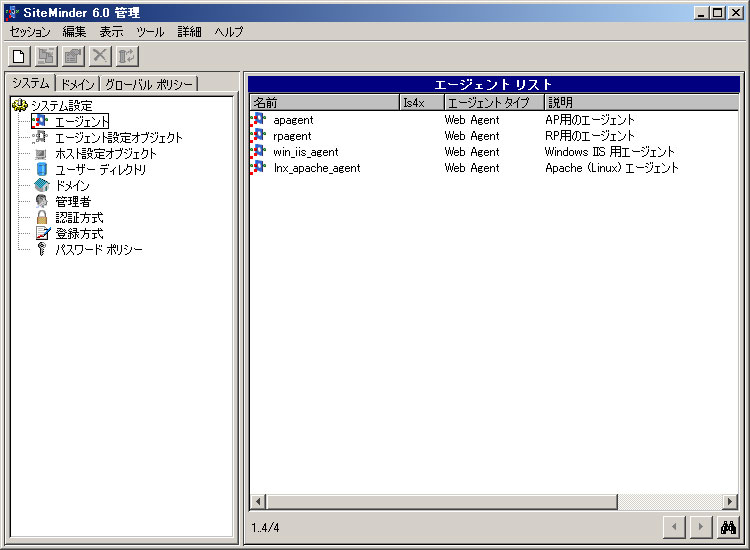Click the SiteMinder title bar app icon
750x550 pixels.
click(12, 12)
